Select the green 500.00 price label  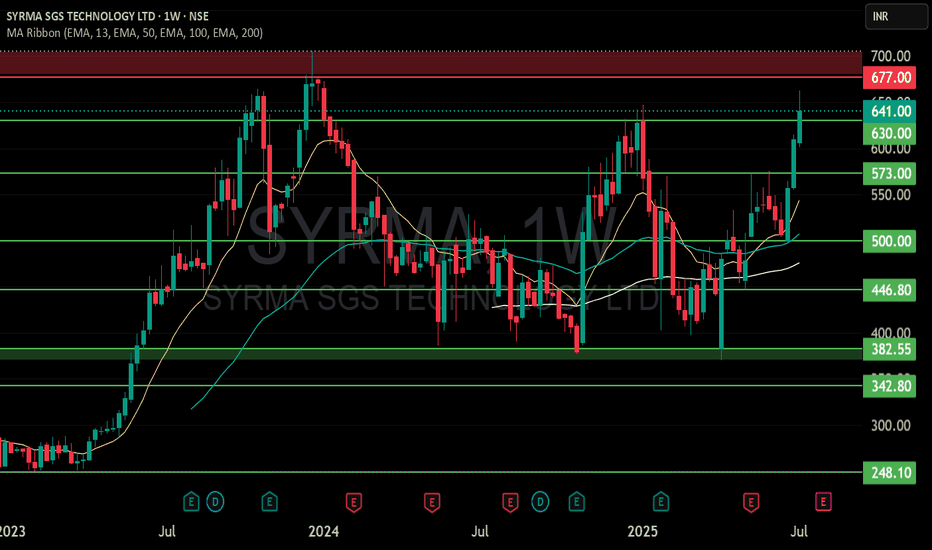pos(890,241)
